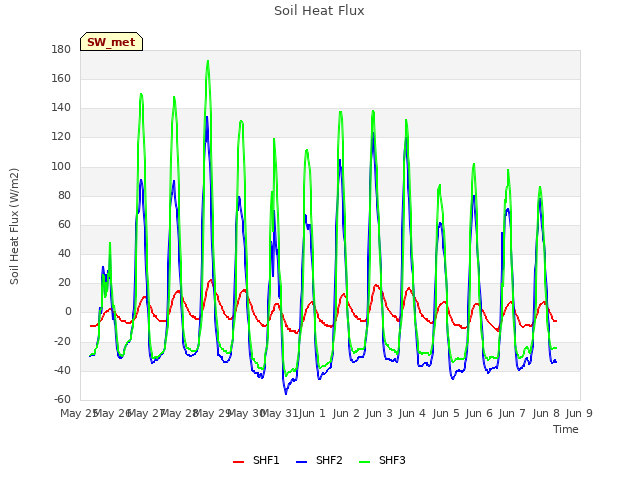The width and height of the screenshot is (640, 480).
Task: Click the 140 y-axis tick label
Action: point(61,108)
